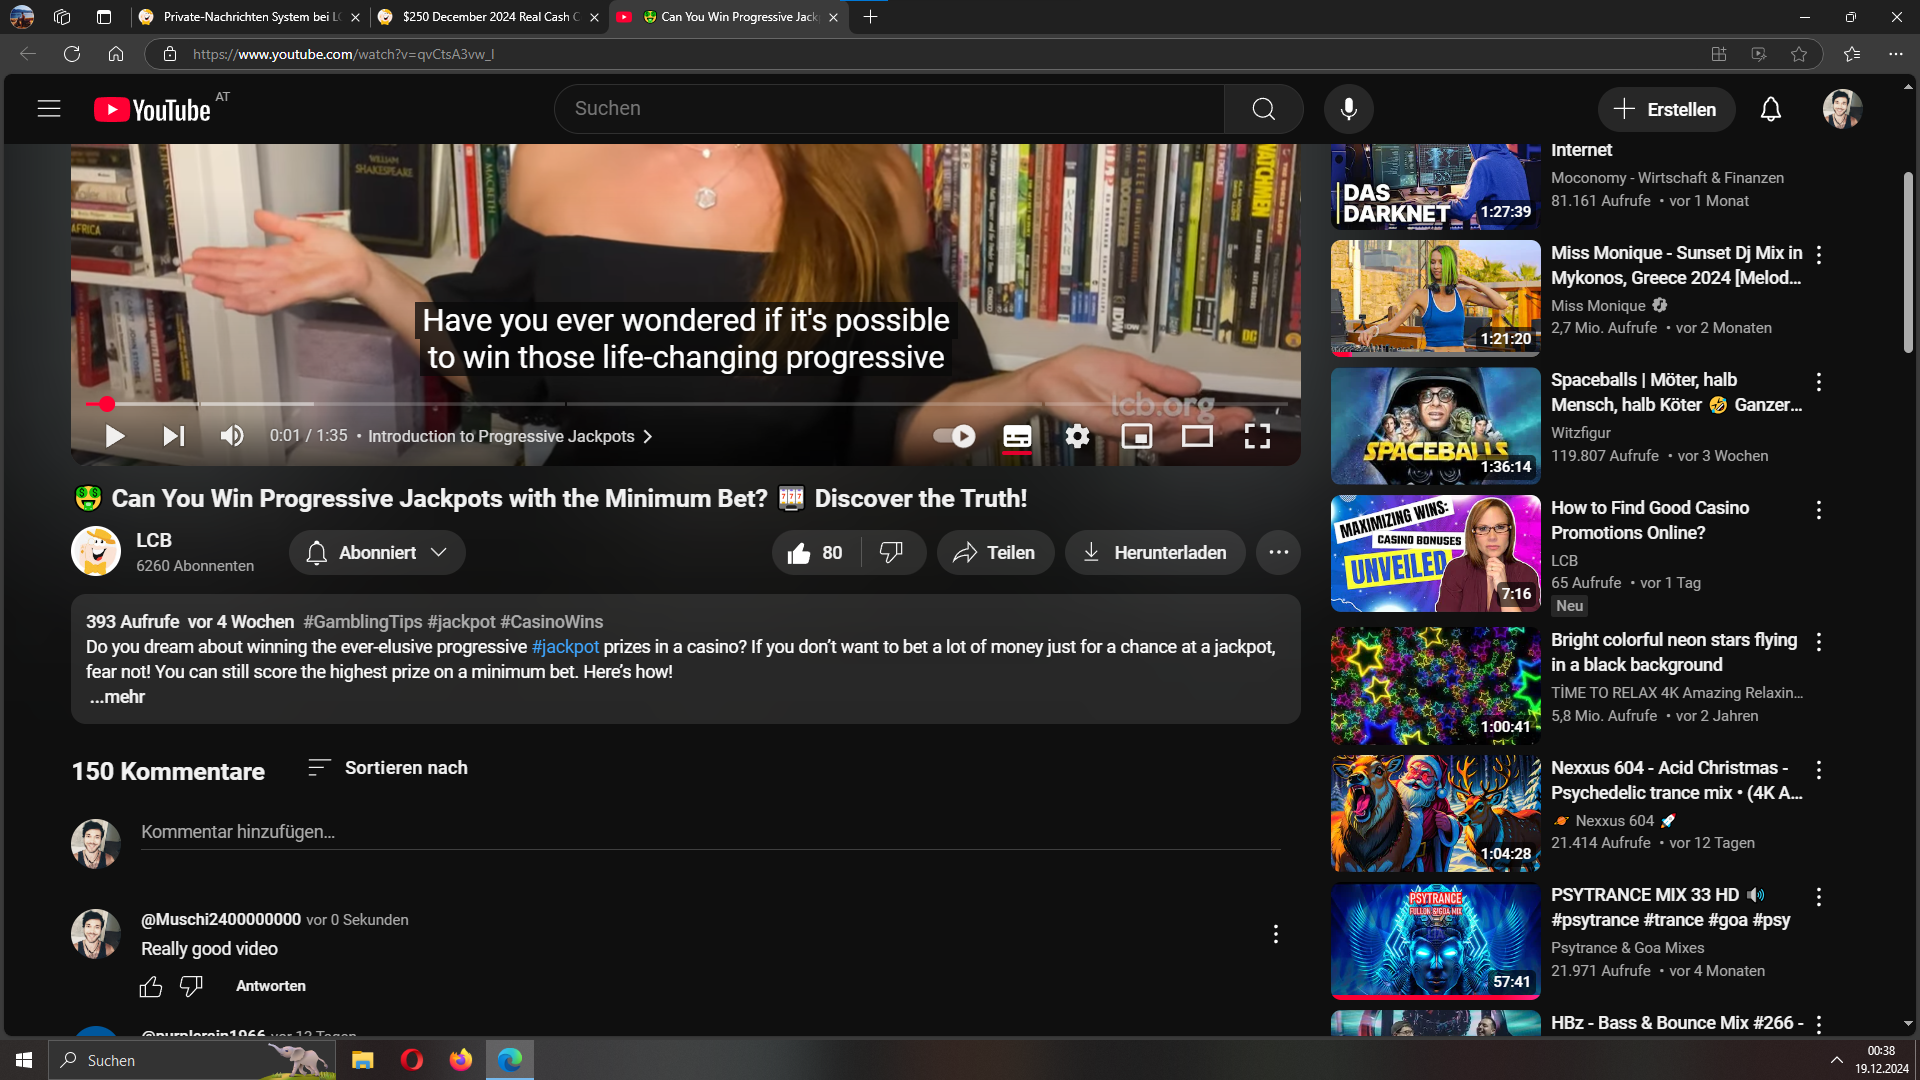Add this page to favorites star

click(x=1798, y=54)
